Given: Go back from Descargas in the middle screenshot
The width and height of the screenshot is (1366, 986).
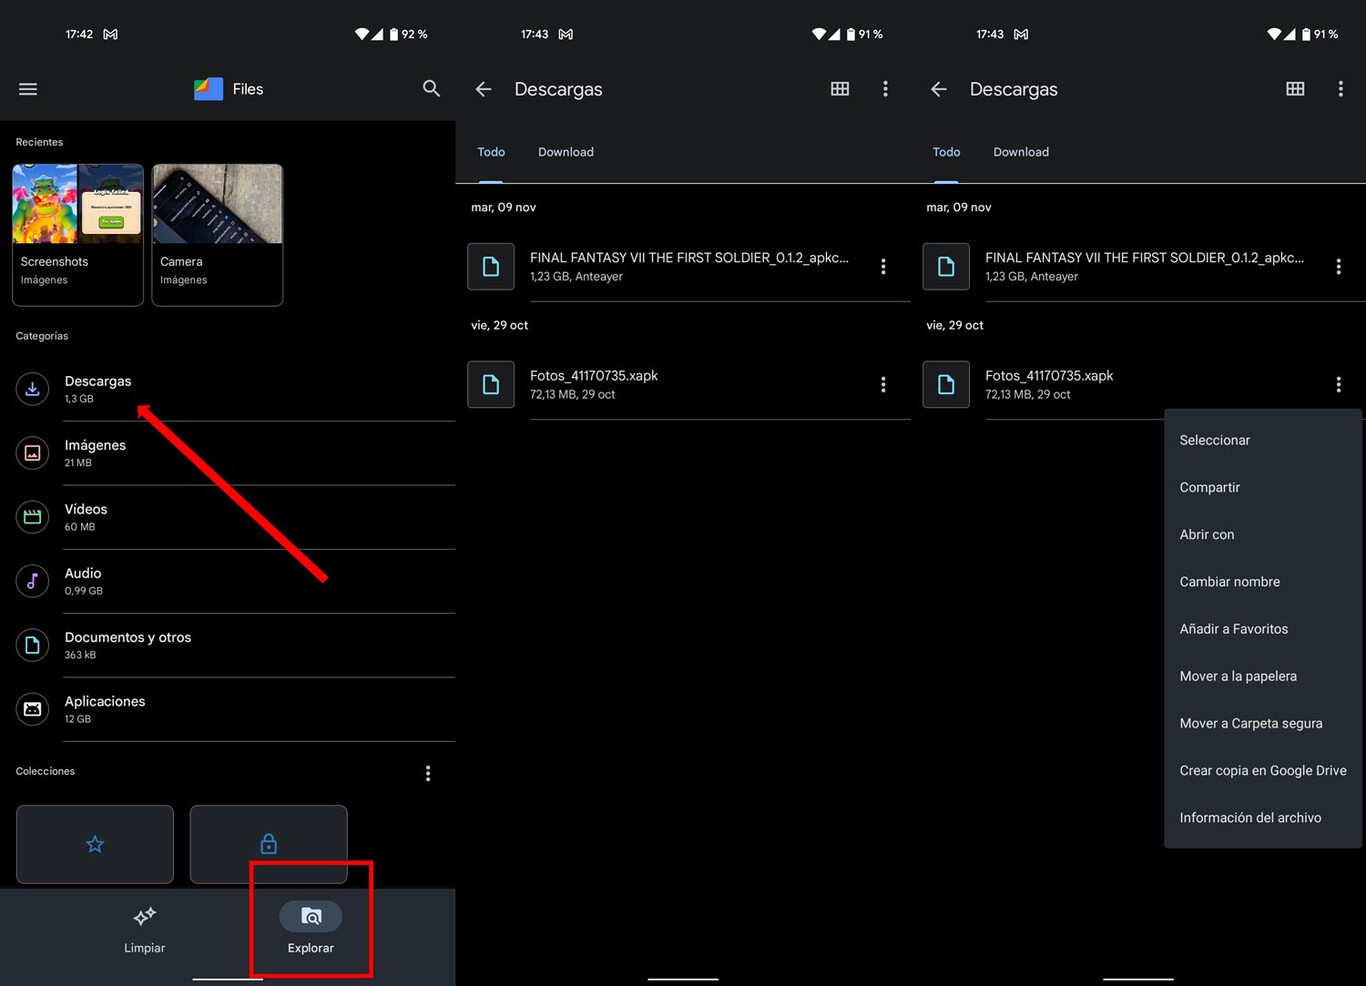Looking at the screenshot, I should [483, 89].
